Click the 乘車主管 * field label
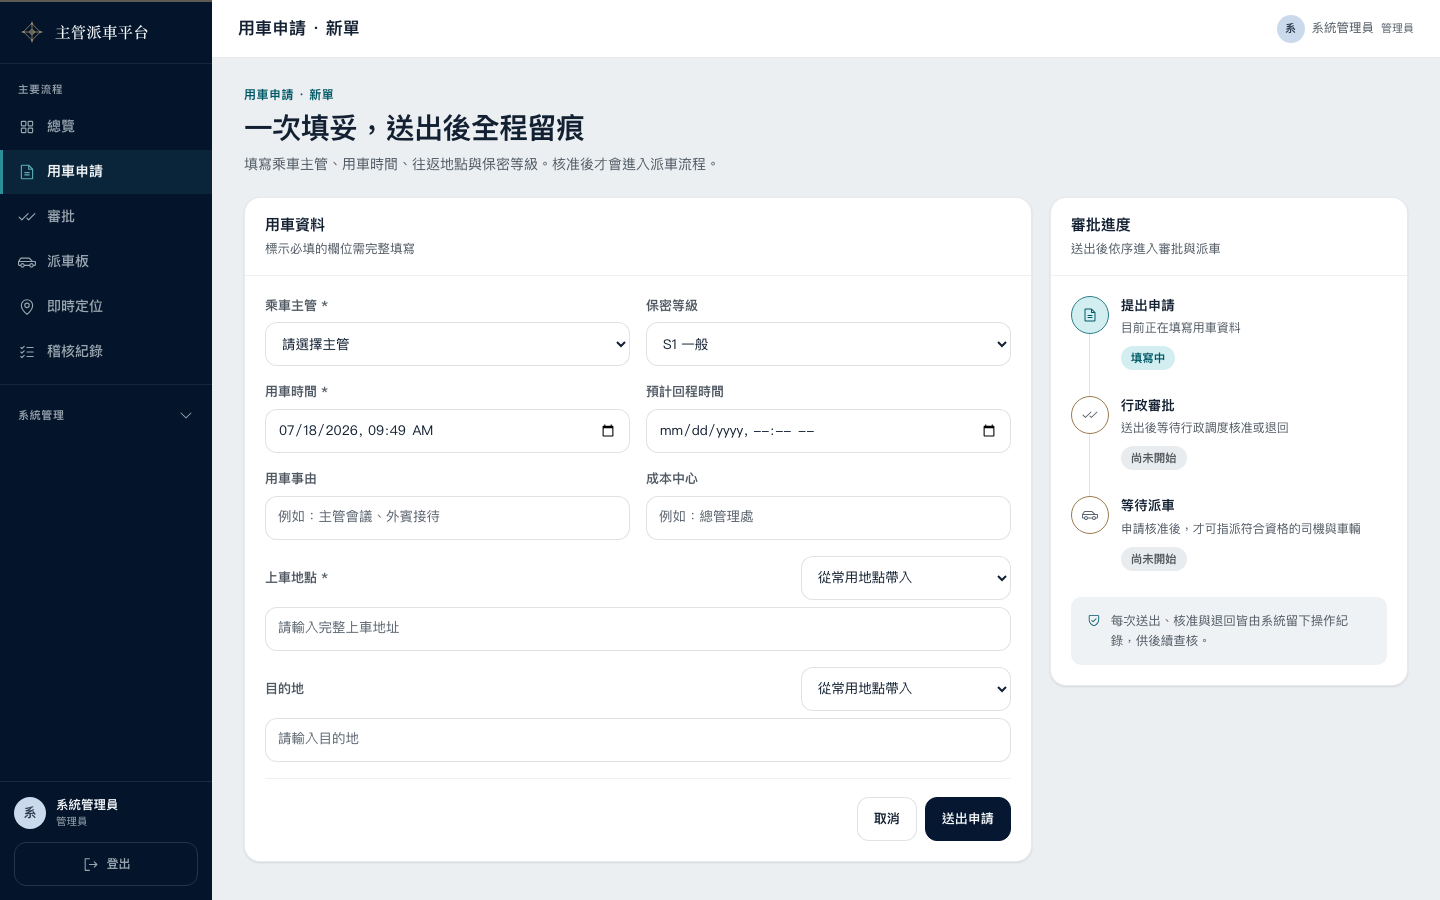Viewport: 1440px width, 900px height. coord(296,306)
